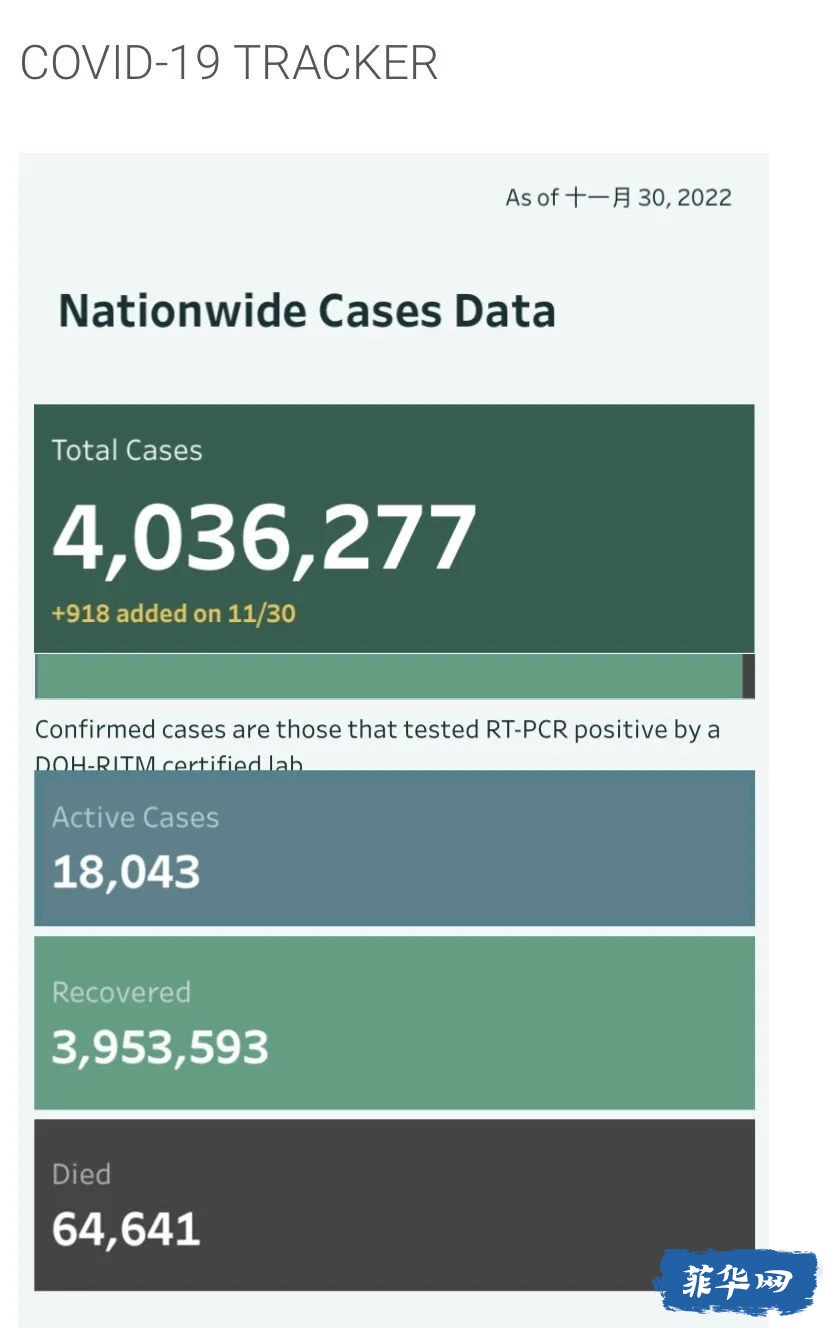Open the Total Cases tile label

pos(127,450)
